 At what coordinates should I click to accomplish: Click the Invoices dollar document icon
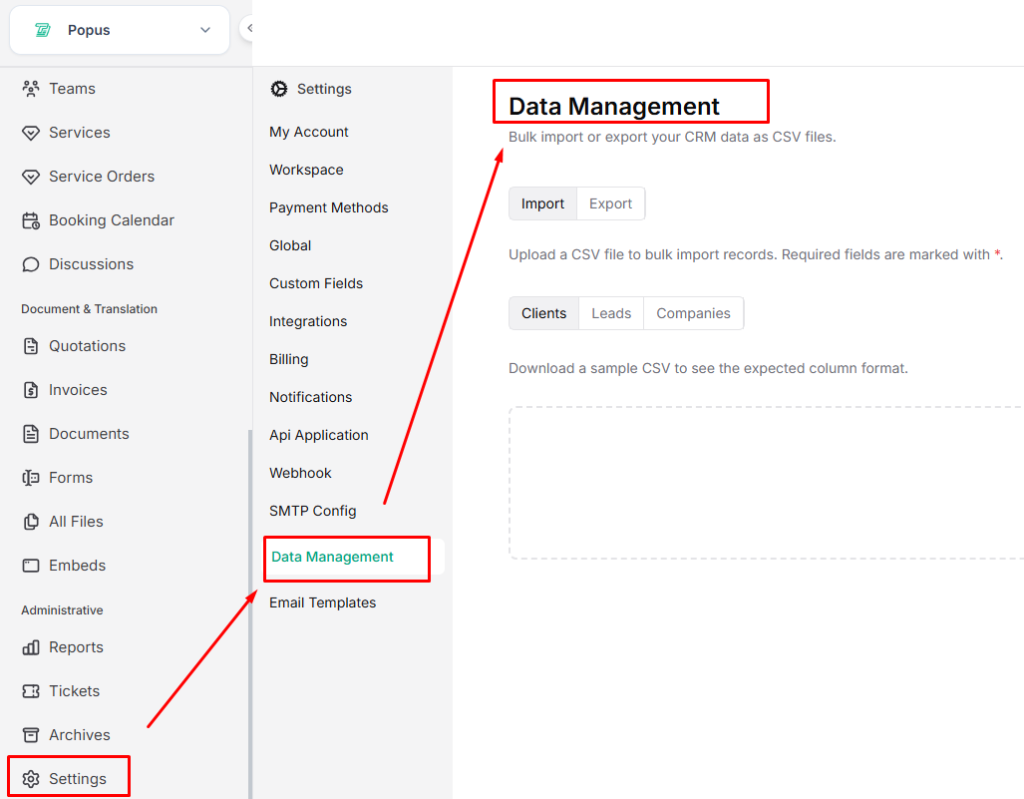(30, 391)
